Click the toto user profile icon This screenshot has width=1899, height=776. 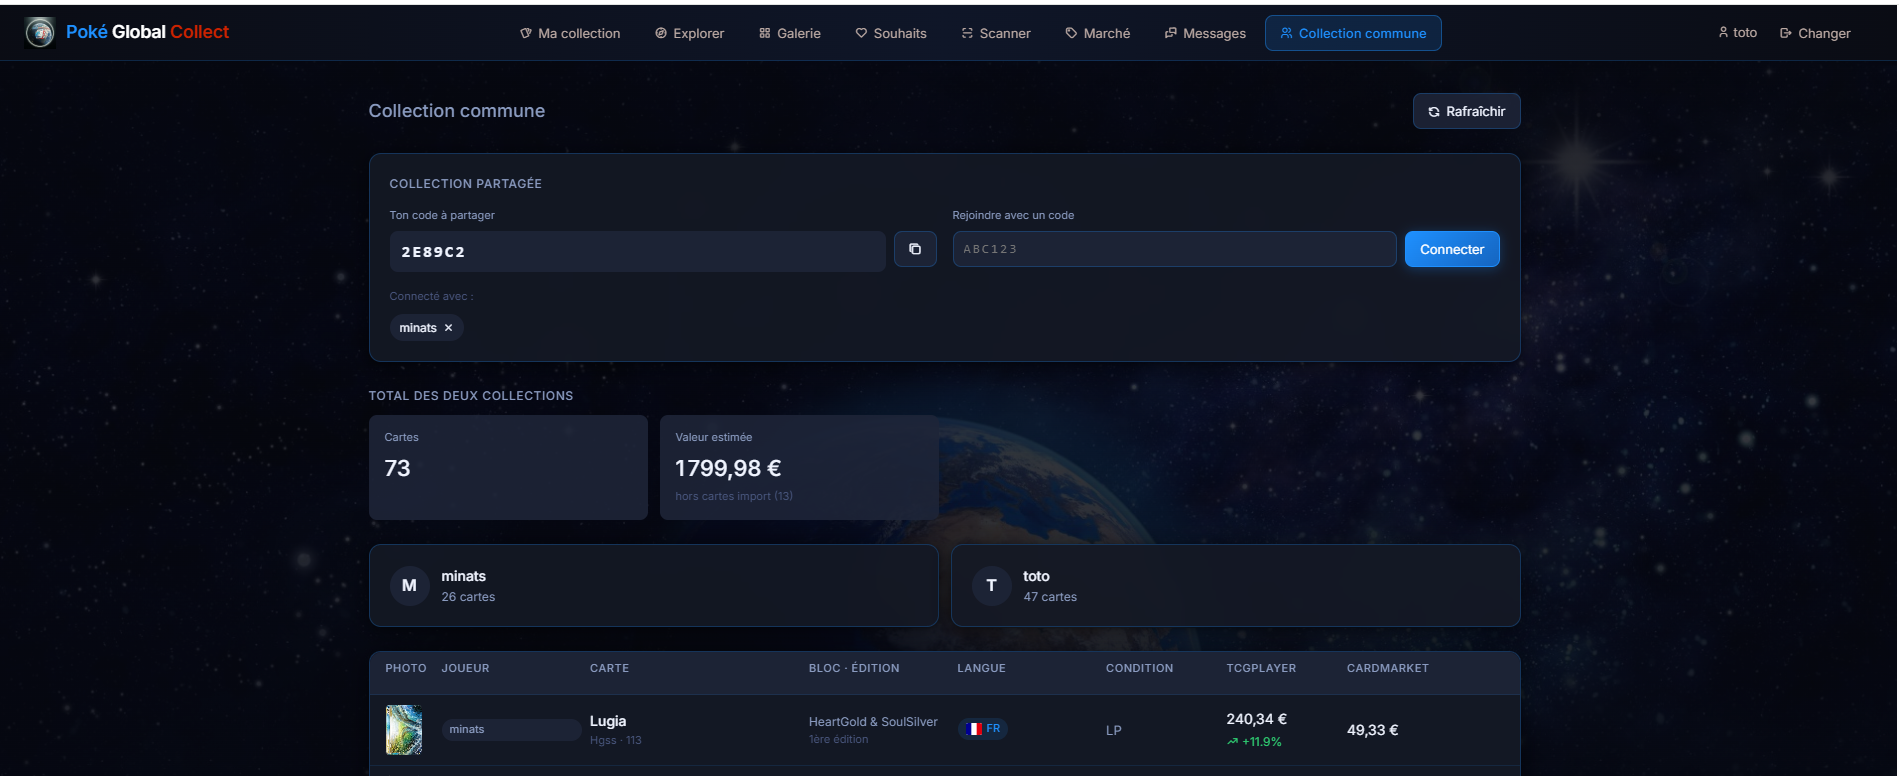[1723, 33]
